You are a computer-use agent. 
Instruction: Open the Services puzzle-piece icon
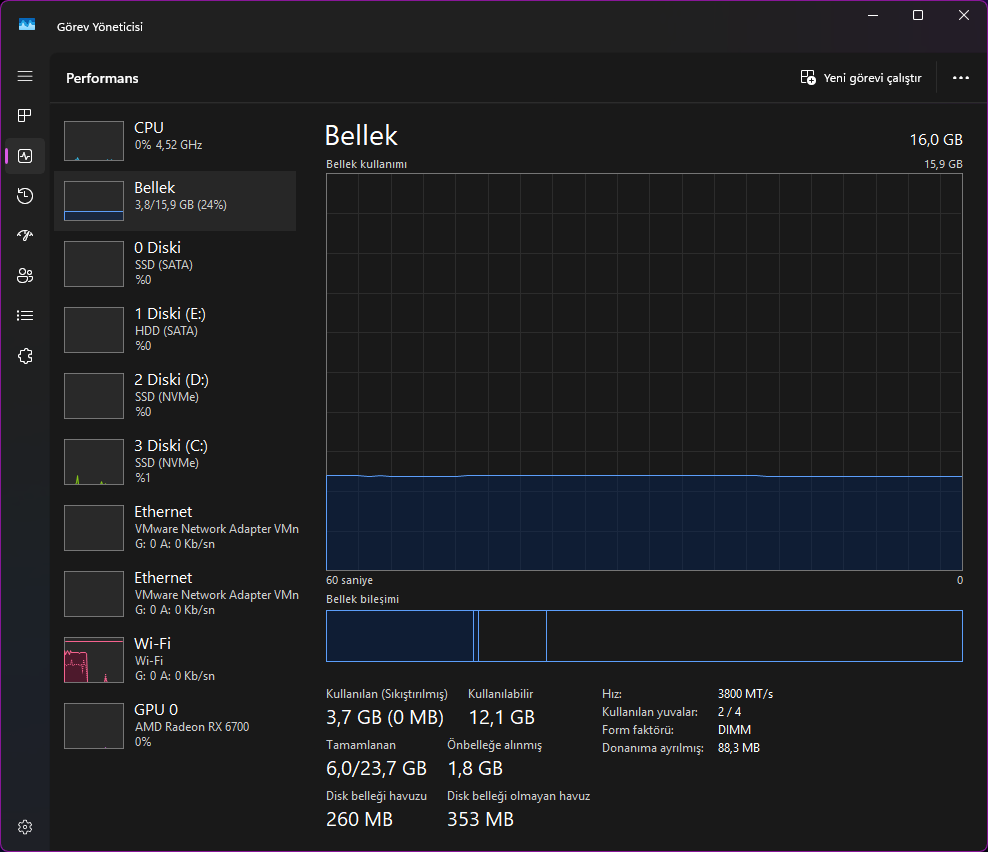tap(25, 356)
